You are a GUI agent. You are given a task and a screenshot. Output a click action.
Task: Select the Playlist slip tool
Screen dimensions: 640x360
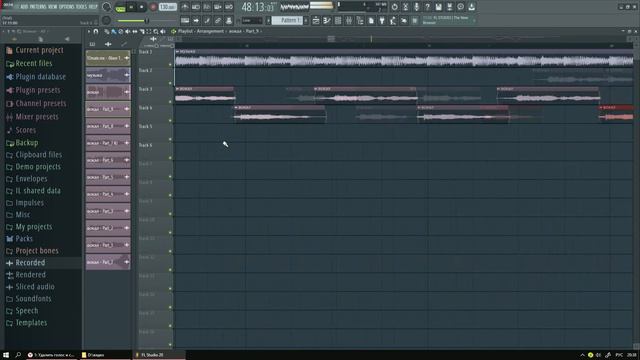[135, 31]
